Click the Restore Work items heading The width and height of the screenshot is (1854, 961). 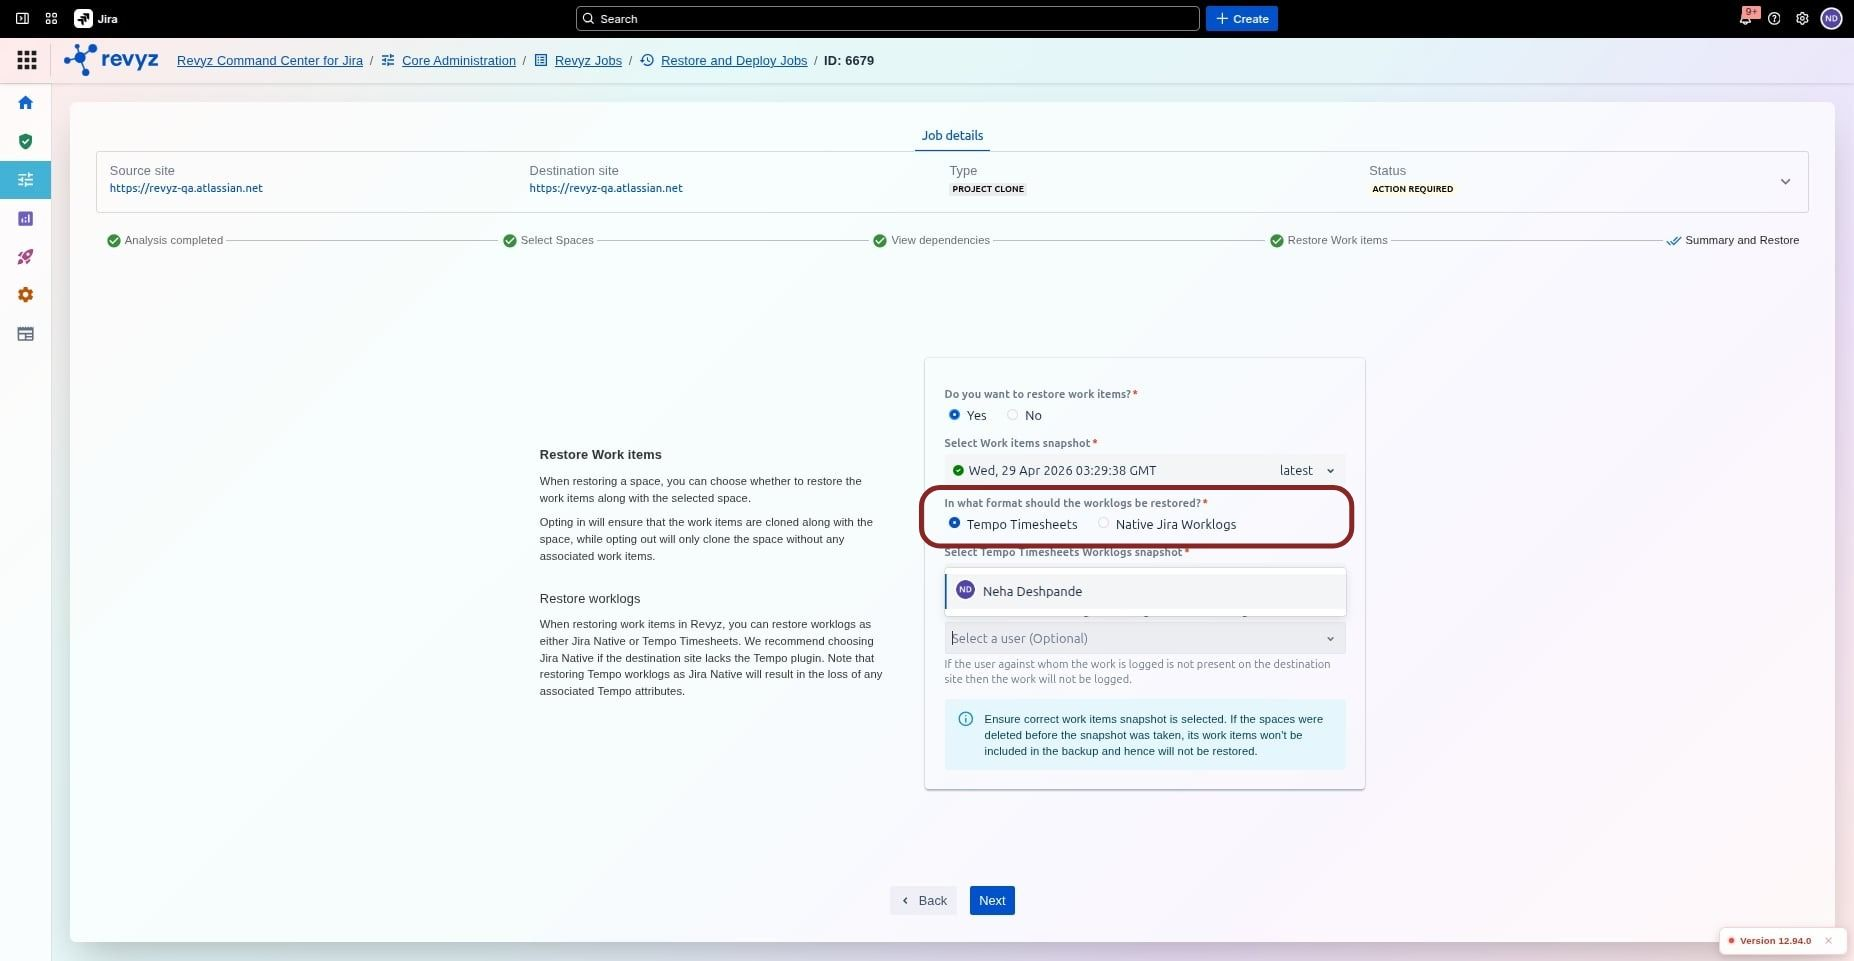point(601,454)
